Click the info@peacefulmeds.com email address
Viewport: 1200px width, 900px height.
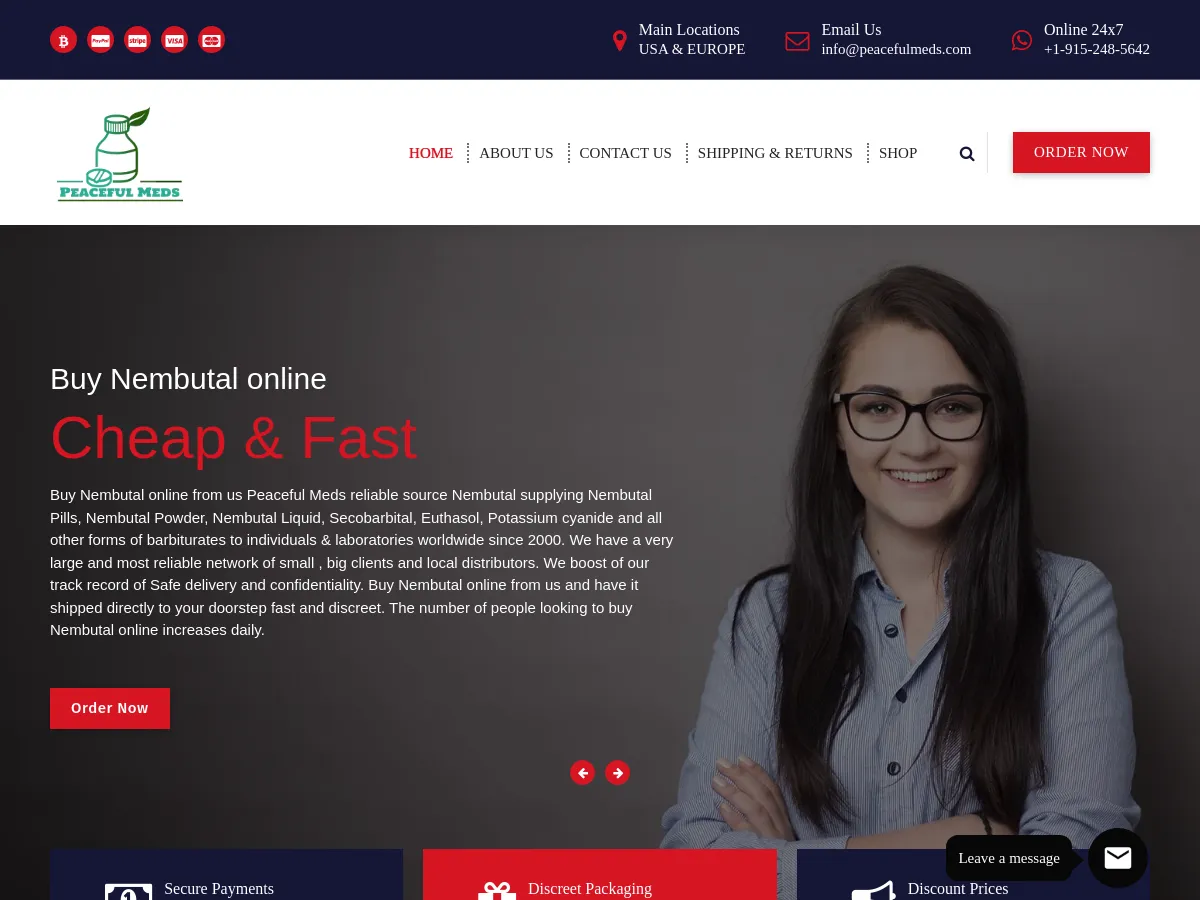coord(896,49)
